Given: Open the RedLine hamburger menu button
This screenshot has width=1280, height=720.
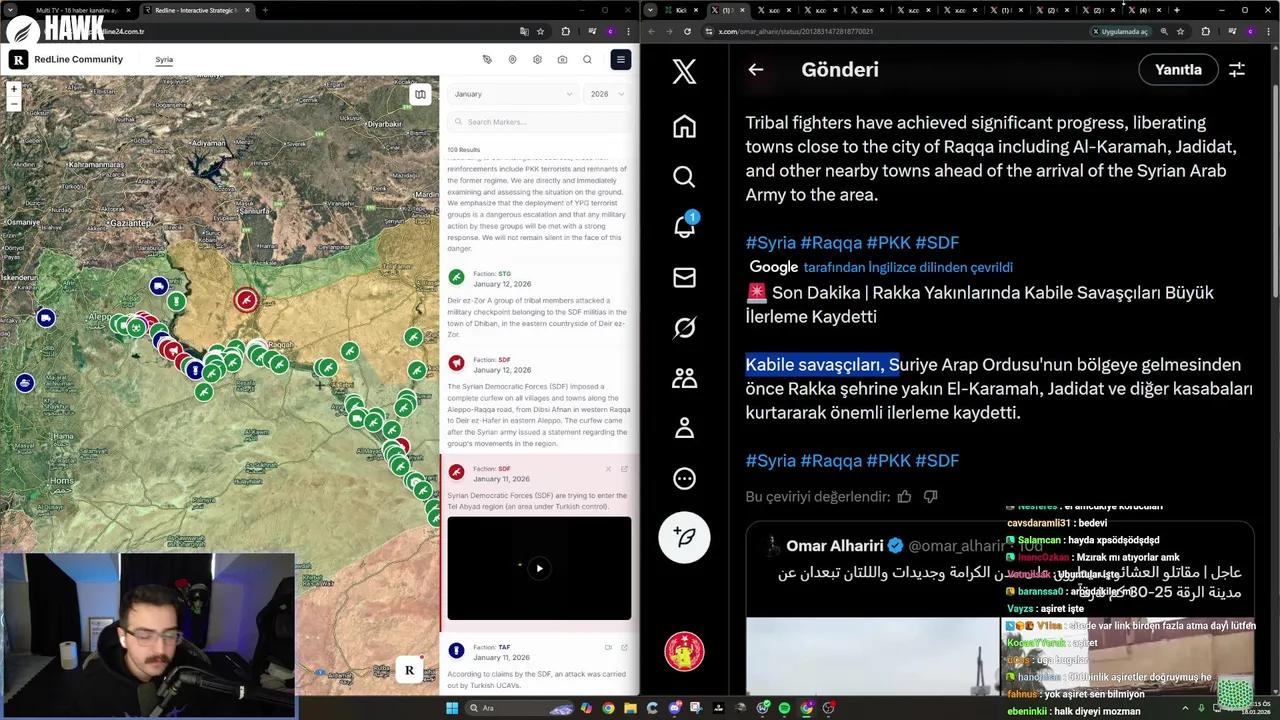Looking at the screenshot, I should tap(621, 59).
